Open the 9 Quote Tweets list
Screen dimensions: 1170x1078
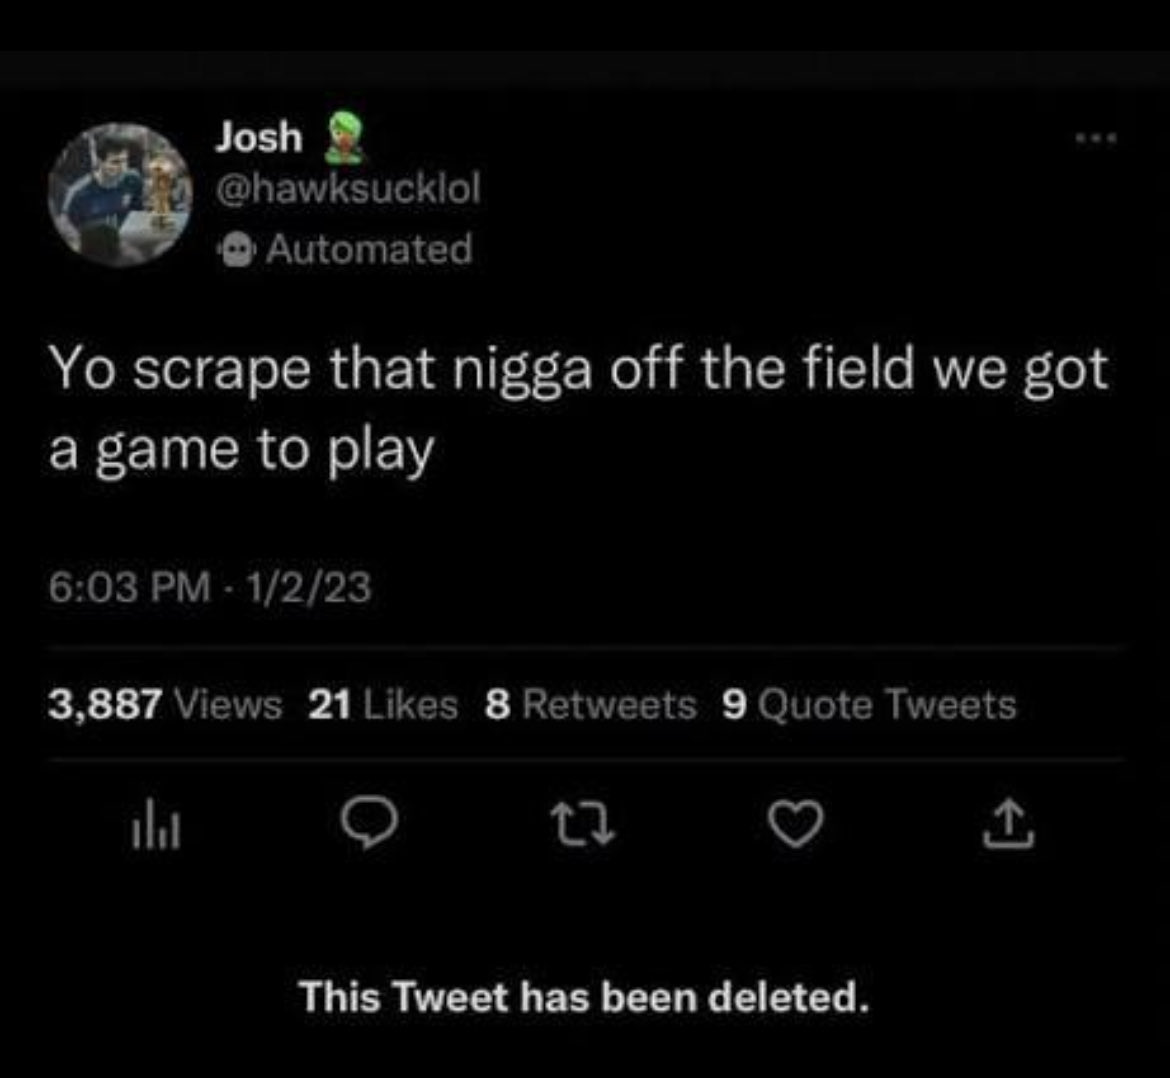coord(869,703)
